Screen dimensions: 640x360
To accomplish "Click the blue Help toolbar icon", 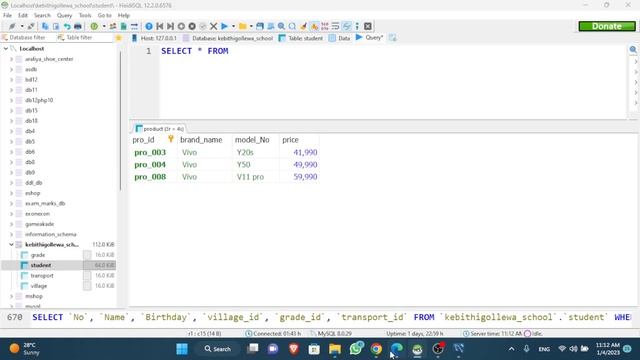I will click(x=149, y=26).
